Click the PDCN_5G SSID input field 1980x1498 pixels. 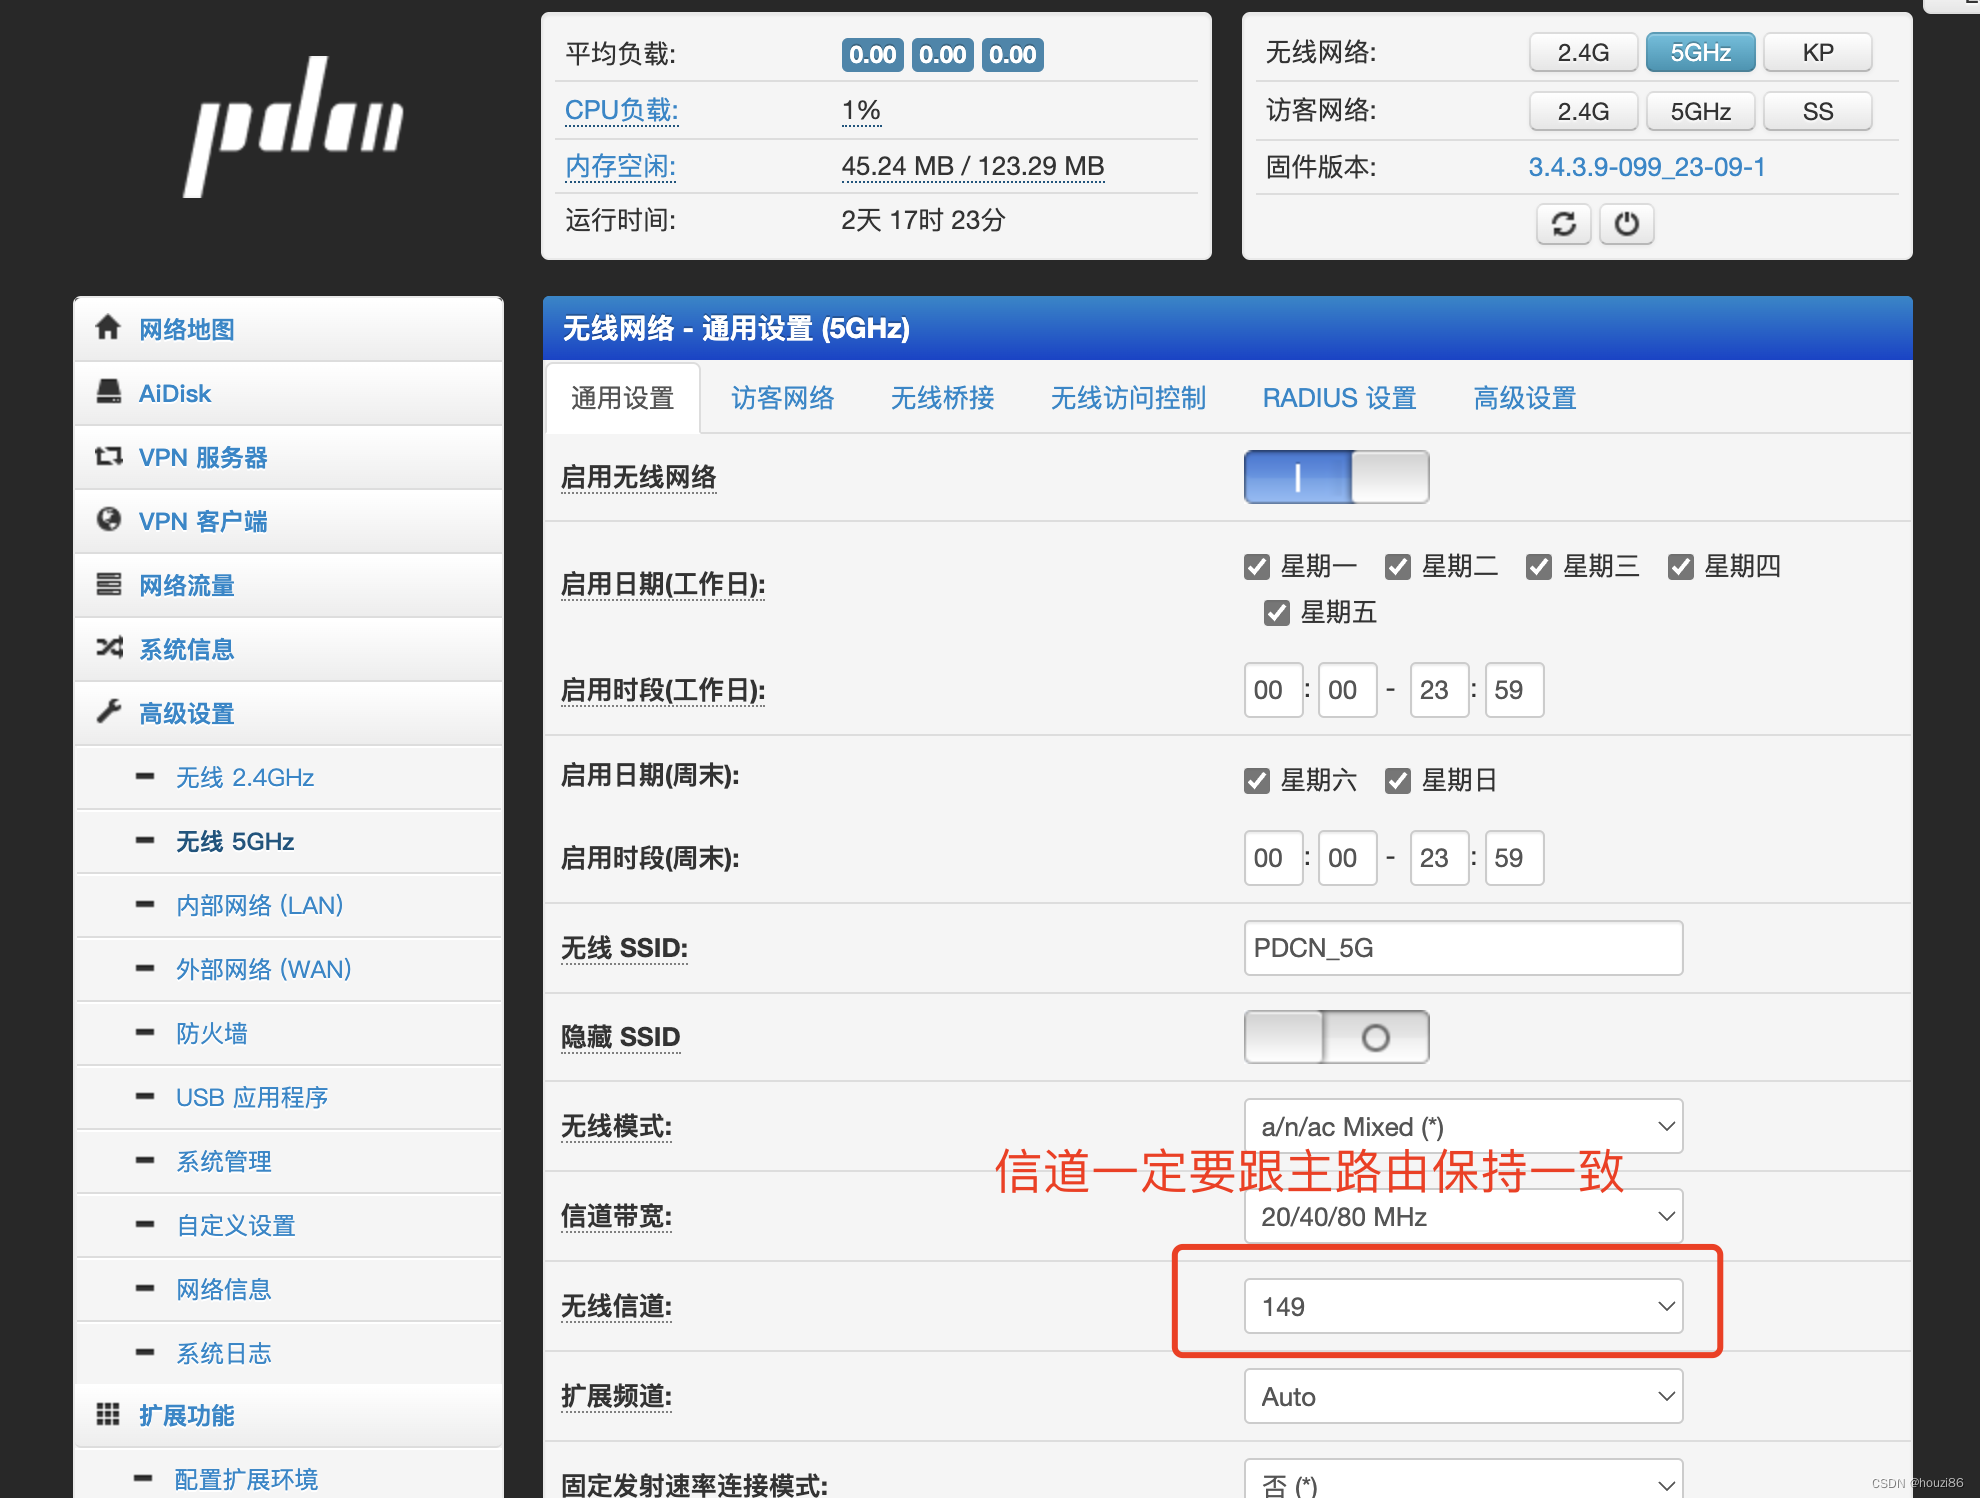[1463, 948]
